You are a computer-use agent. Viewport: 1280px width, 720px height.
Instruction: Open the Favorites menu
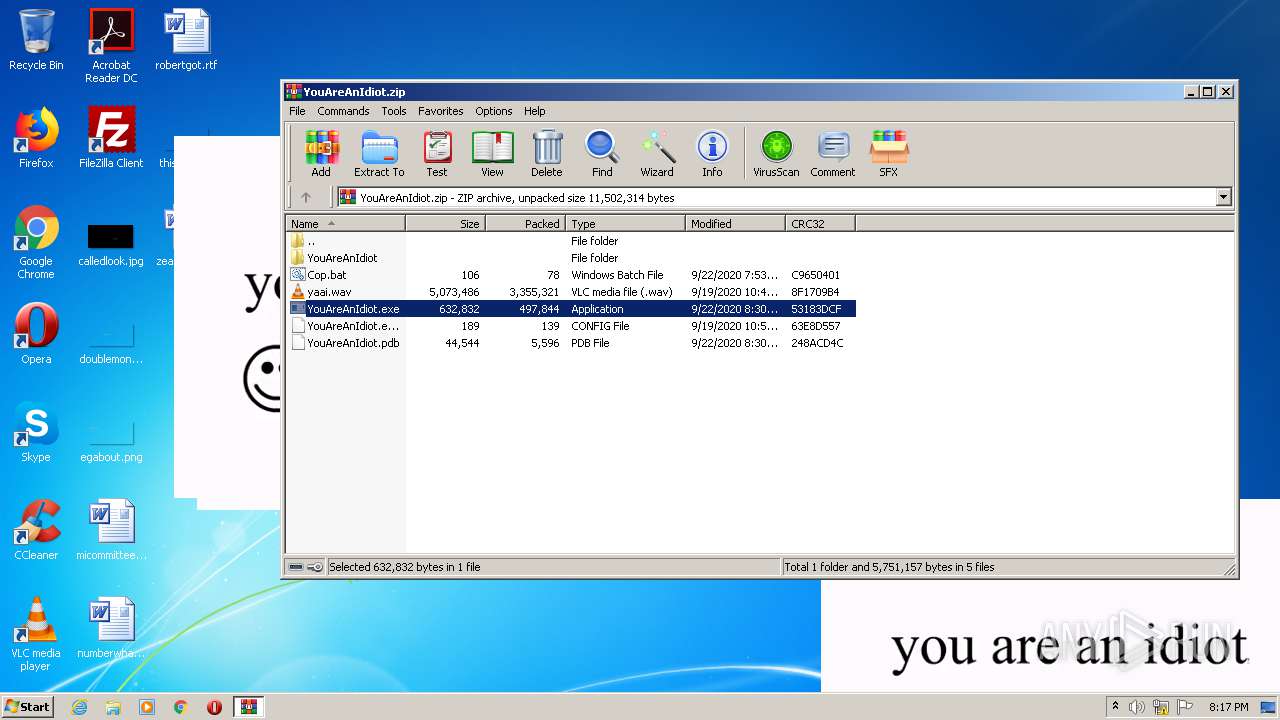[440, 111]
